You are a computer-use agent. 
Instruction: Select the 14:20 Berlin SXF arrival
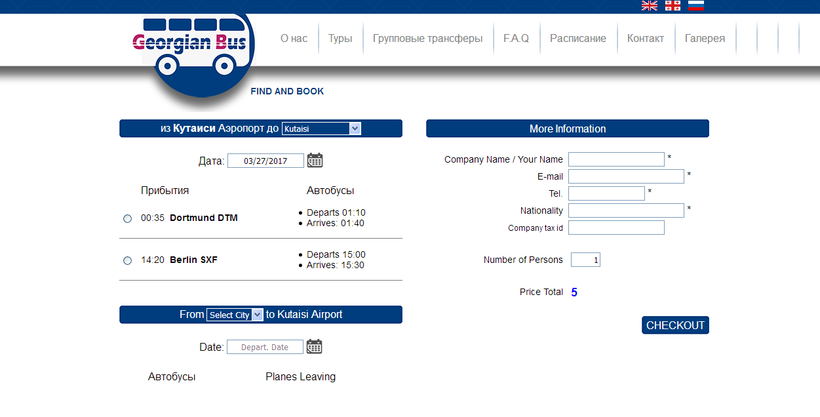point(127,260)
